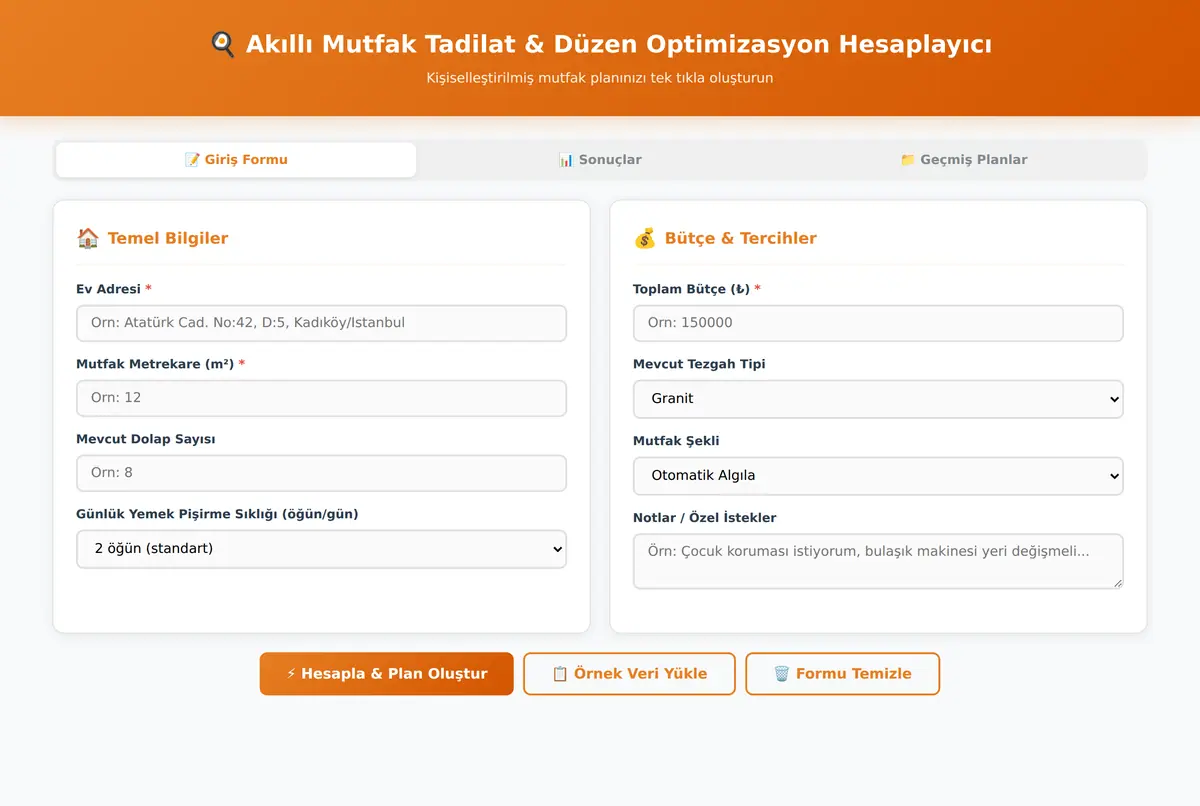Click the money bag icon beside Bütçe & Tercihler
Image resolution: width=1200 pixels, height=806 pixels.
[645, 238]
